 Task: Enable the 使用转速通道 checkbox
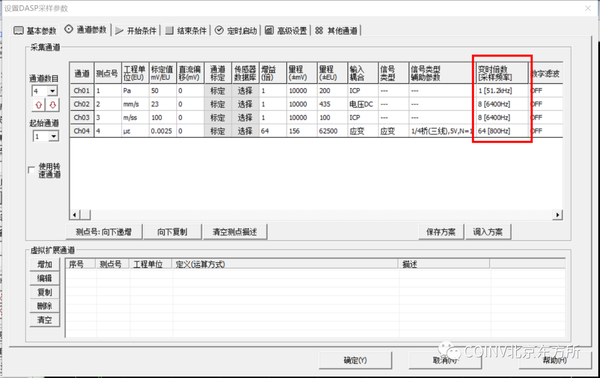click(31, 170)
